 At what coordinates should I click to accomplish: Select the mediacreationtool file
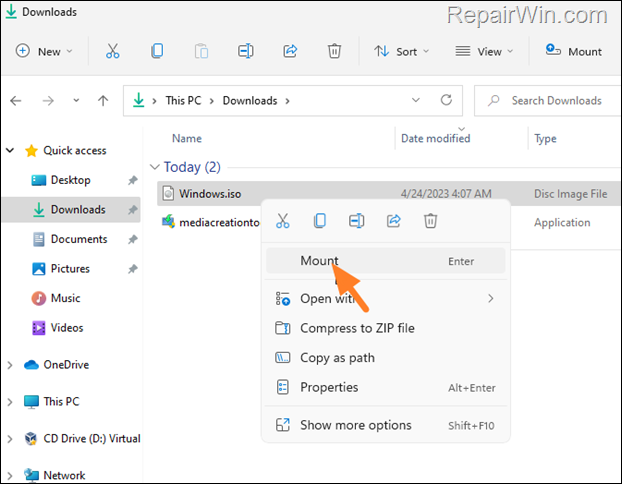211,223
